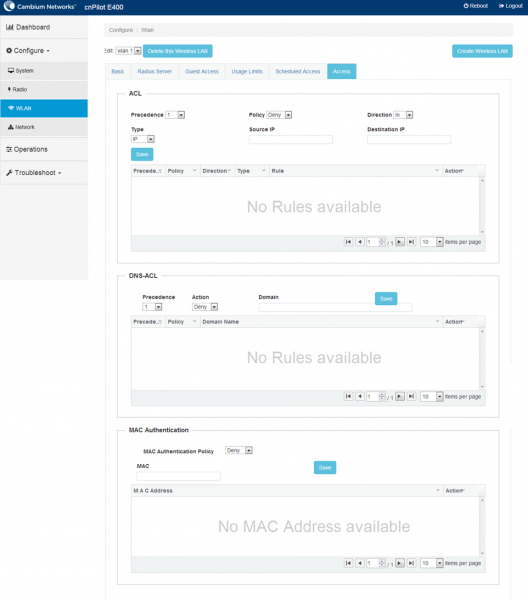Click Delete this Wireless LAN button
This screenshot has height=600, width=528.
pos(178,51)
